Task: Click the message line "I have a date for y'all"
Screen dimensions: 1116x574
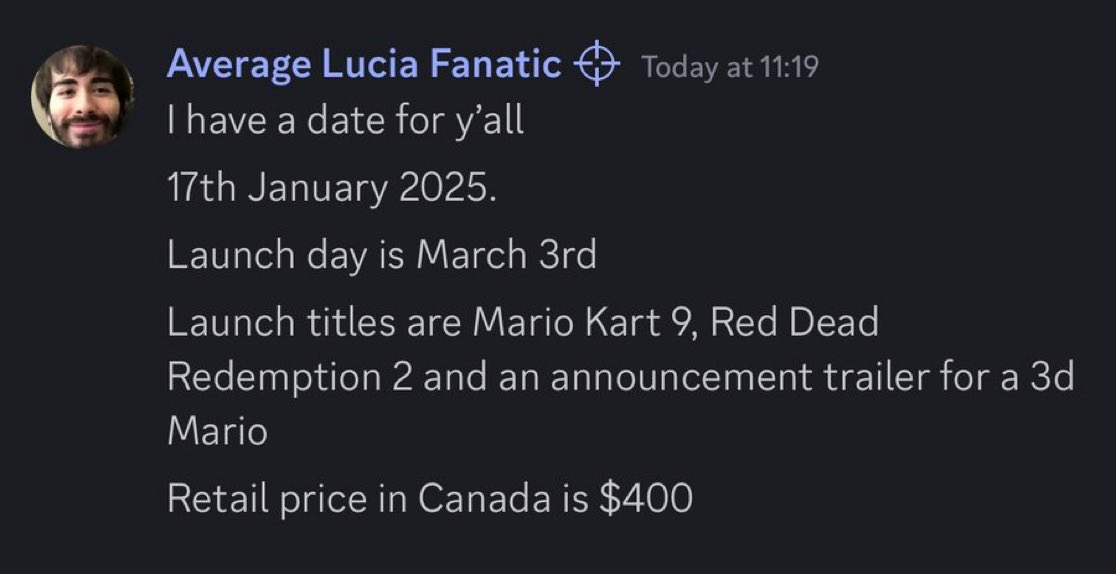Action: click(x=345, y=123)
